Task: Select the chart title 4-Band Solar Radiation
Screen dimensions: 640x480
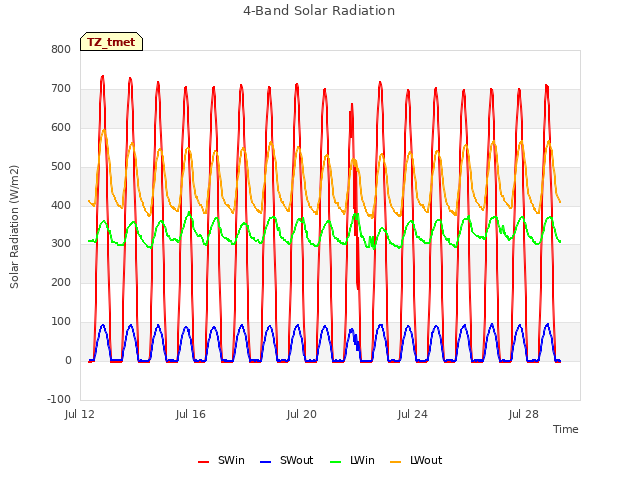Action: [319, 11]
